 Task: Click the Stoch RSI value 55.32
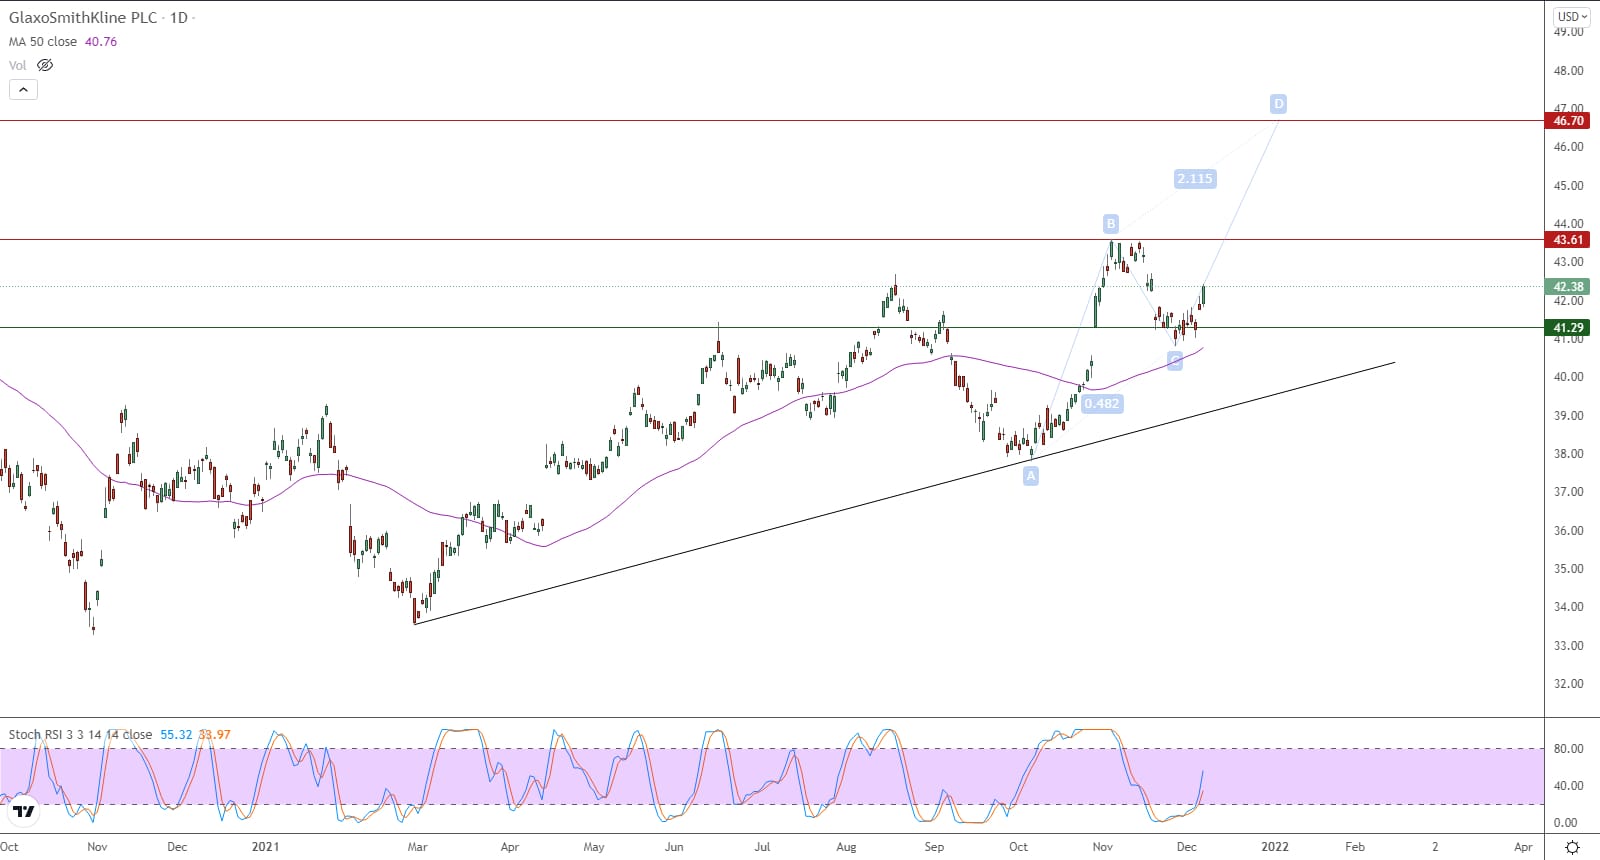tap(176, 734)
